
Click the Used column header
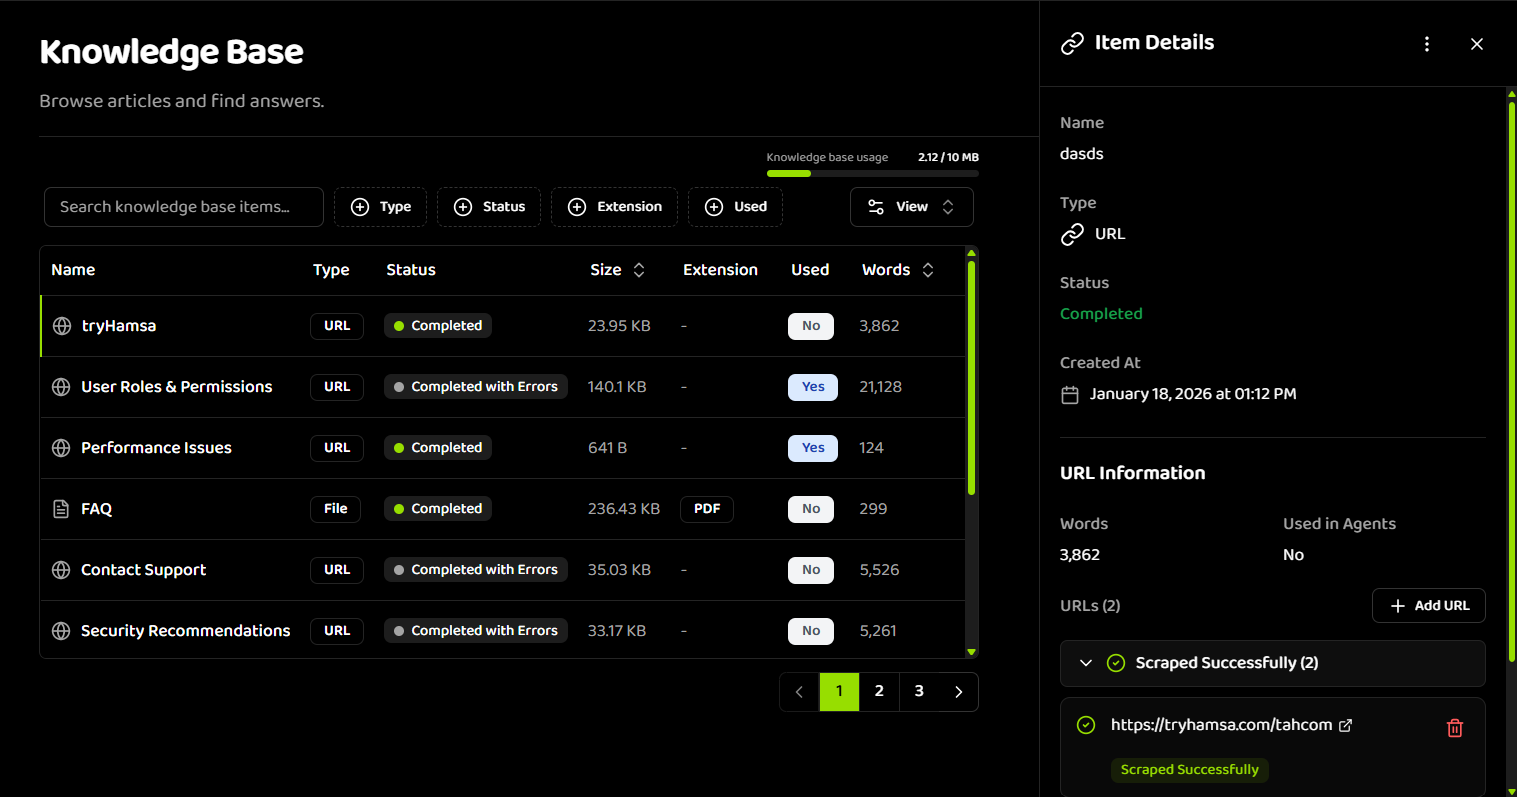(x=810, y=270)
